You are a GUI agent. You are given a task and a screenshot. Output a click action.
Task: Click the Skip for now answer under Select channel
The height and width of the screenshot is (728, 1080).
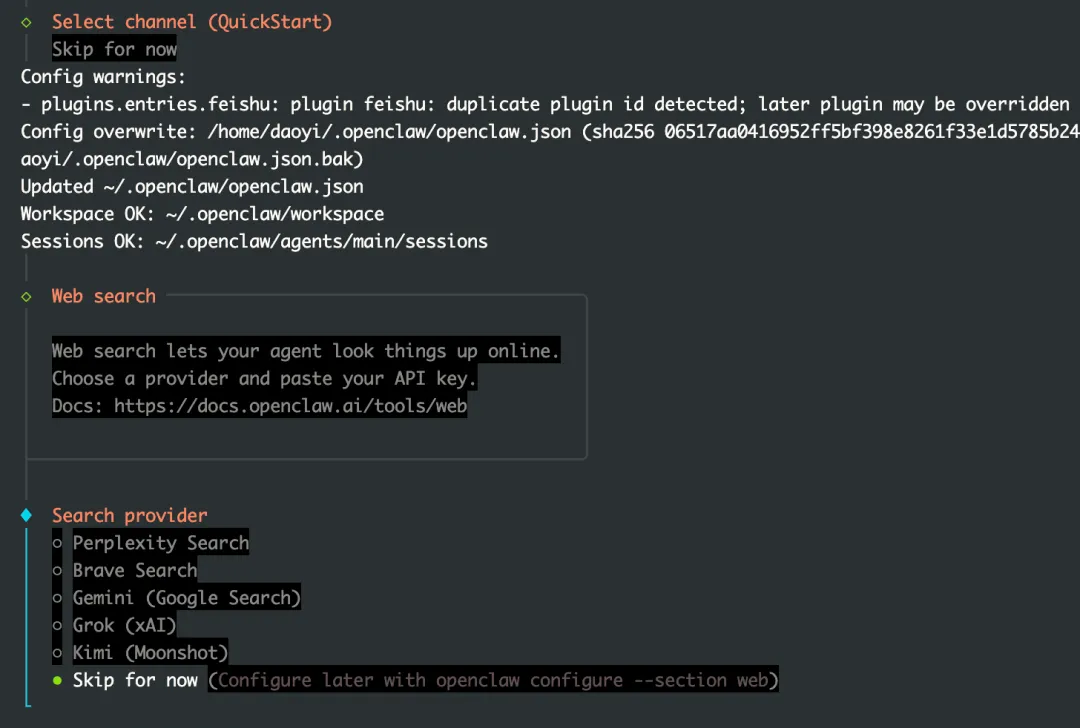click(114, 49)
